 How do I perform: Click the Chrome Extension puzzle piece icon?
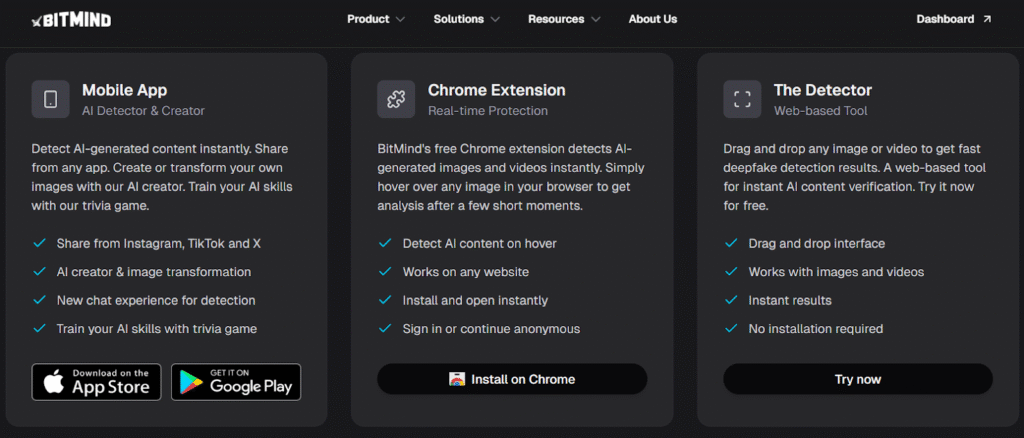[396, 99]
